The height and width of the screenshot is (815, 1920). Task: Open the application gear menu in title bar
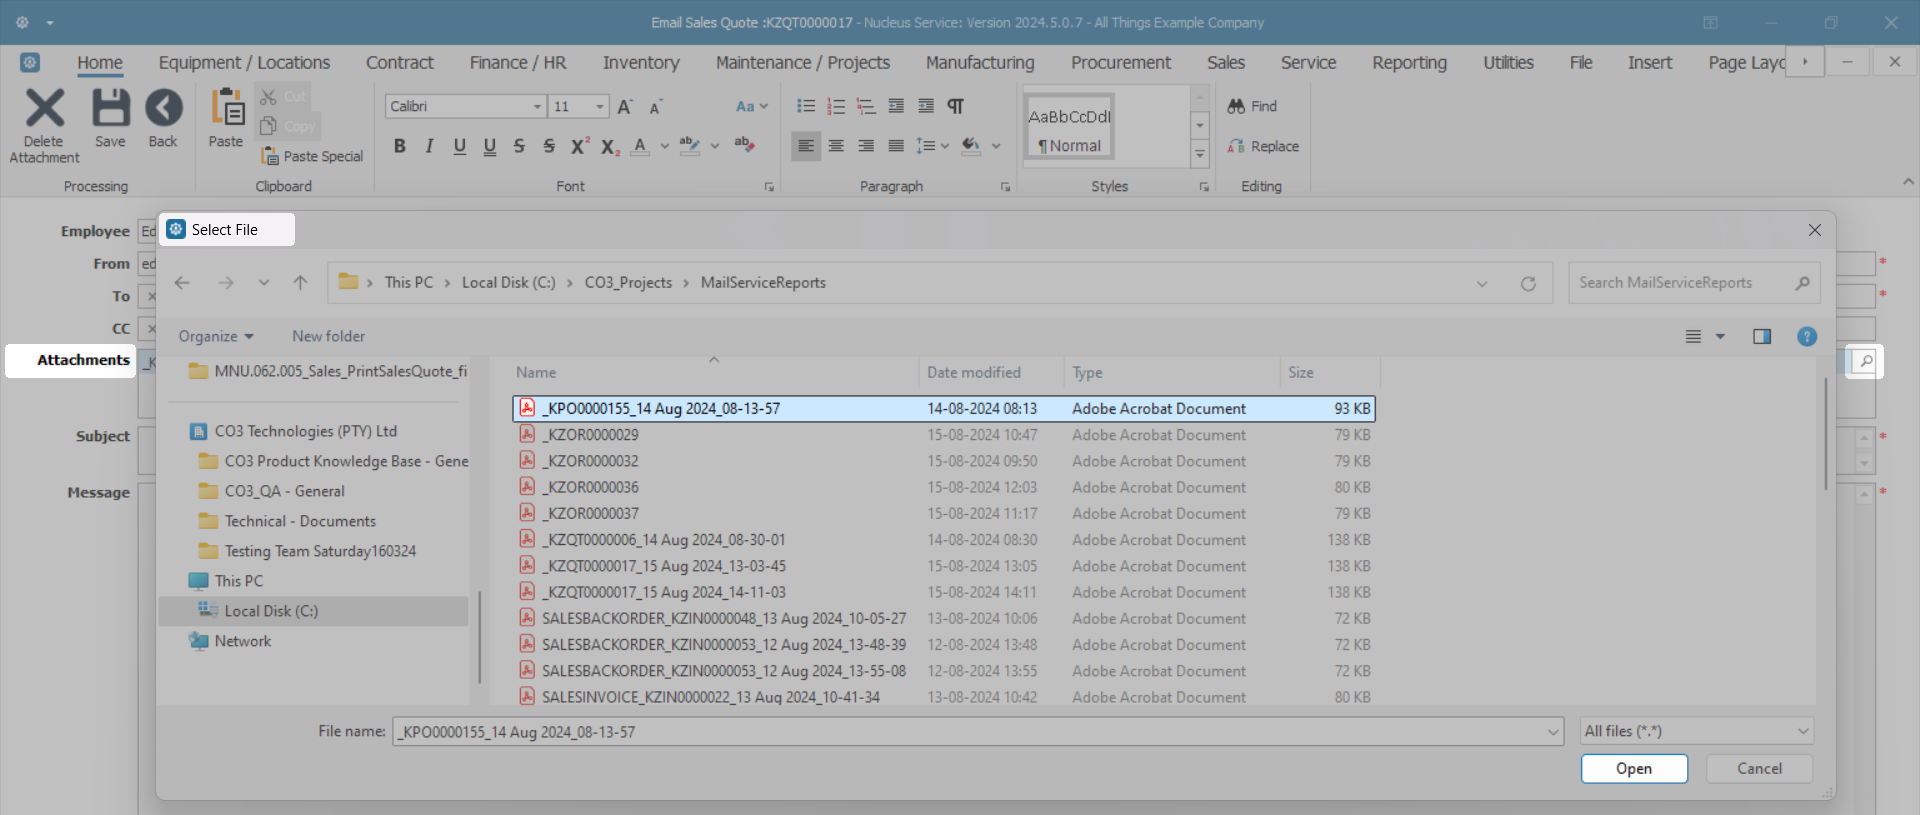22,22
